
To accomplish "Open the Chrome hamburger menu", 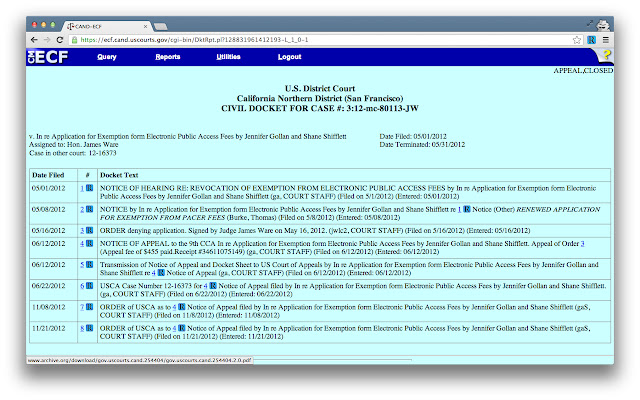I will pos(606,40).
